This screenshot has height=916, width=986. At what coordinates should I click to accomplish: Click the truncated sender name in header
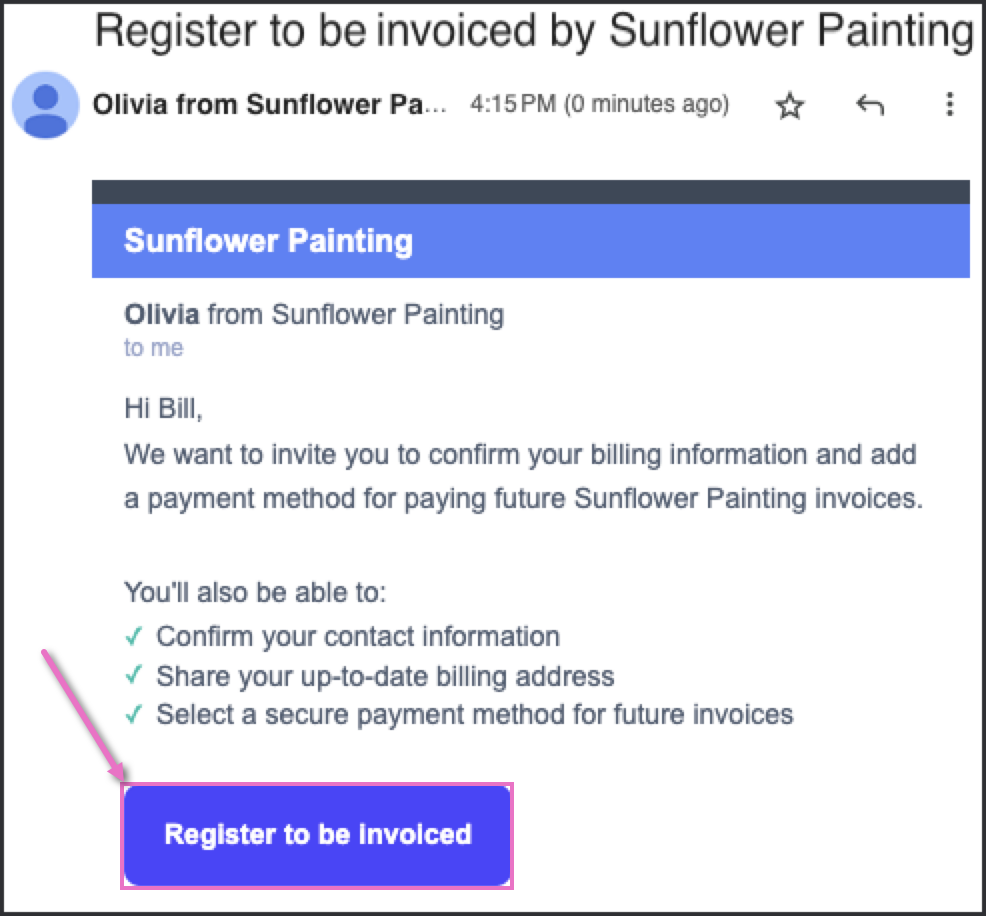click(270, 104)
